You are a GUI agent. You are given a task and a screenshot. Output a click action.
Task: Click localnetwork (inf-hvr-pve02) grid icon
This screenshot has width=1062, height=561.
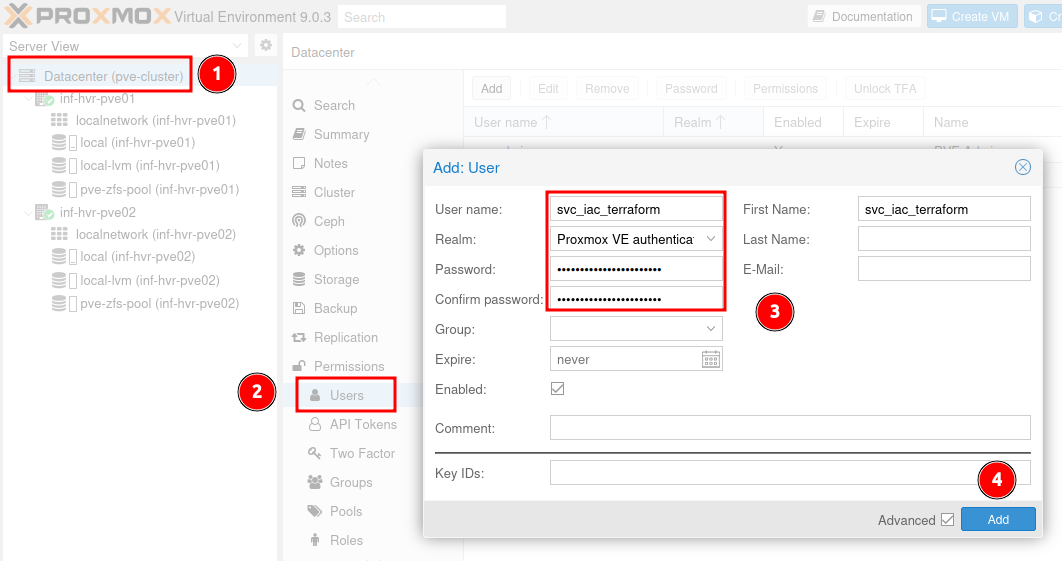tap(60, 234)
